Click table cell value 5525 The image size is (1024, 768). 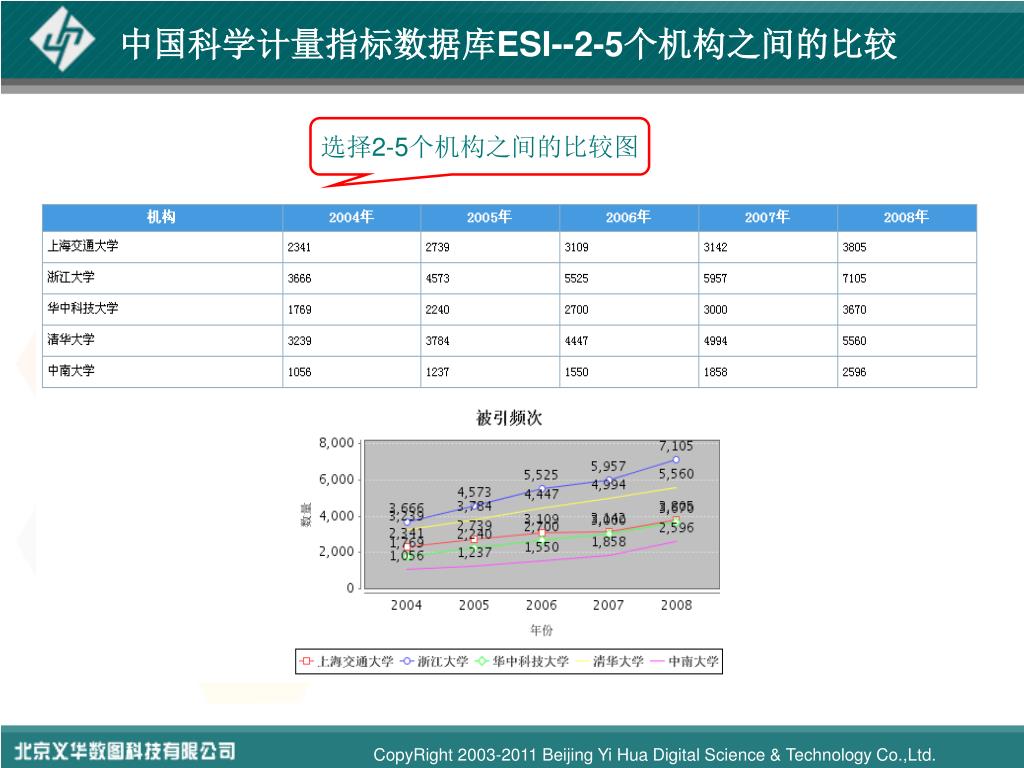pyautogui.click(x=577, y=279)
